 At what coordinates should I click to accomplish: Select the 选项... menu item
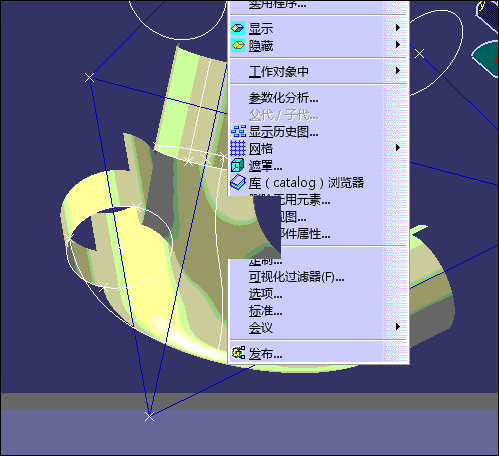click(x=265, y=294)
